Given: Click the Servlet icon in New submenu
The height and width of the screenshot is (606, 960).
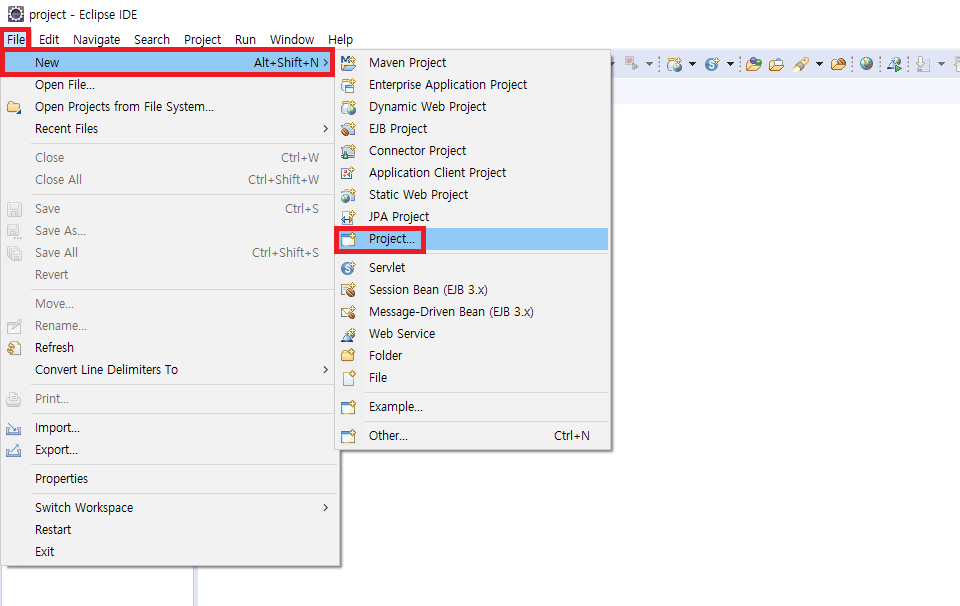Looking at the screenshot, I should click(348, 268).
